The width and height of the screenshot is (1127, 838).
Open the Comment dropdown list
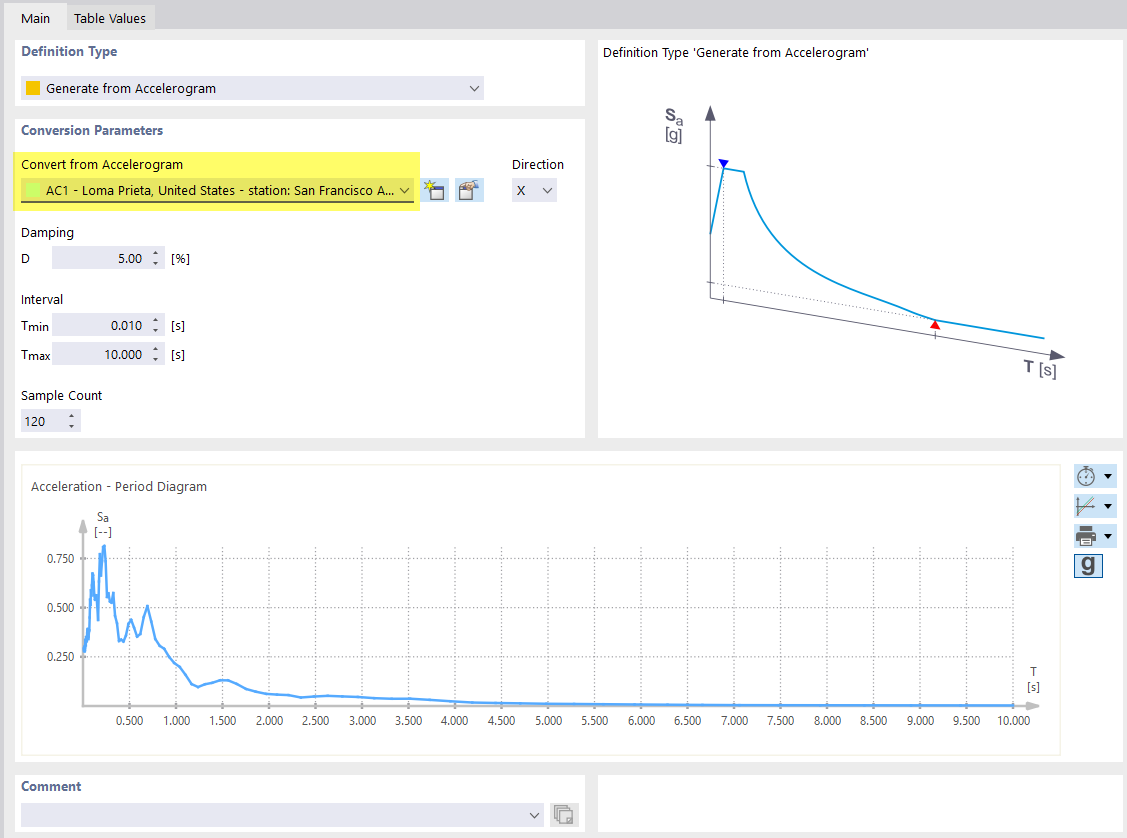(x=533, y=815)
